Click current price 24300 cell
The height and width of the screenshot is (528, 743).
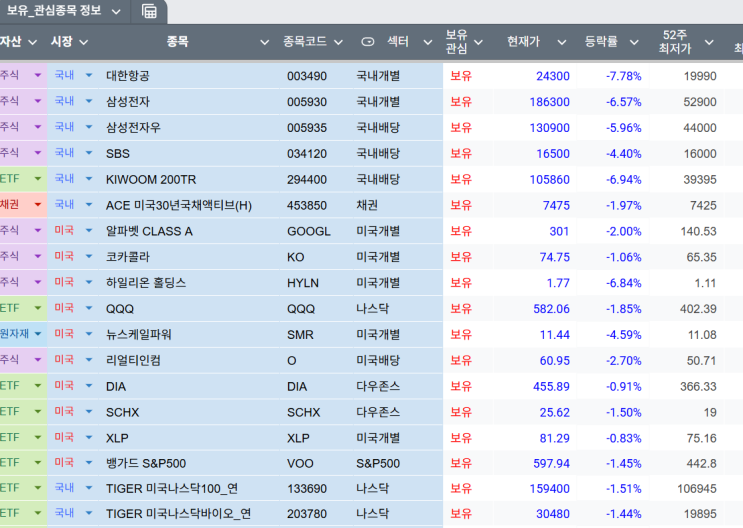pyautogui.click(x=535, y=76)
